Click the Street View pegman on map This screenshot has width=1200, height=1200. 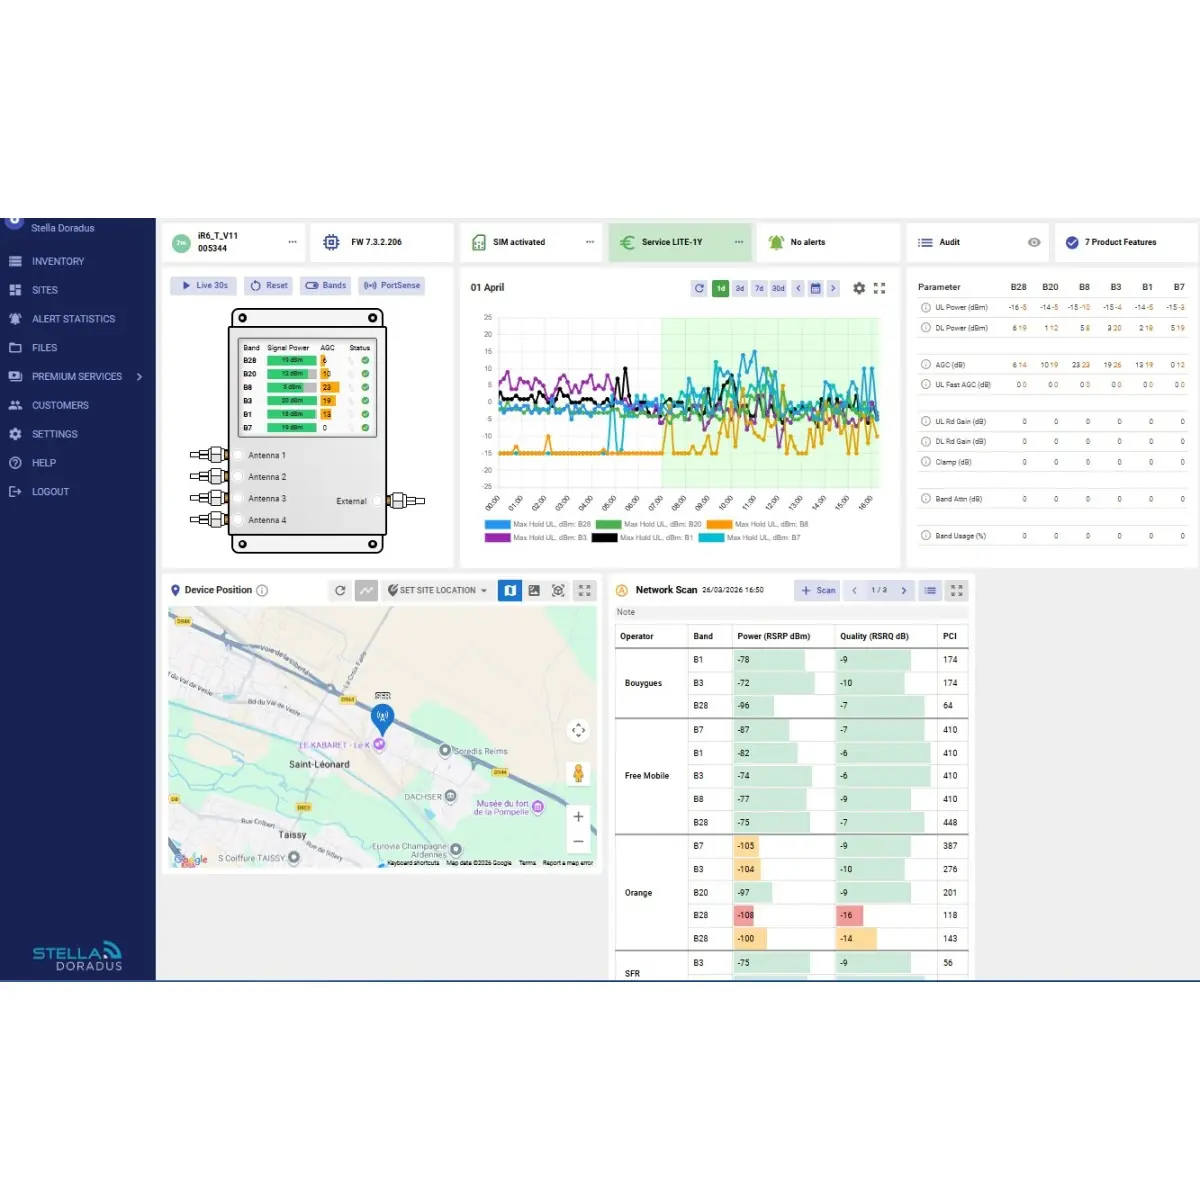pyautogui.click(x=578, y=773)
